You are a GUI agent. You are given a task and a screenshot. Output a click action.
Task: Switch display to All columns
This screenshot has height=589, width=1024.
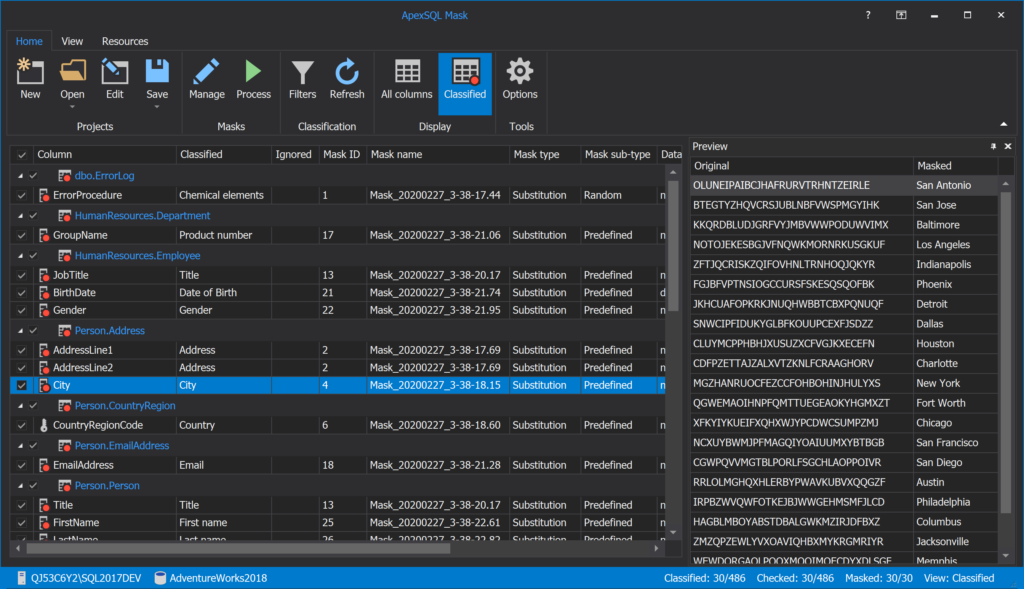pyautogui.click(x=406, y=78)
